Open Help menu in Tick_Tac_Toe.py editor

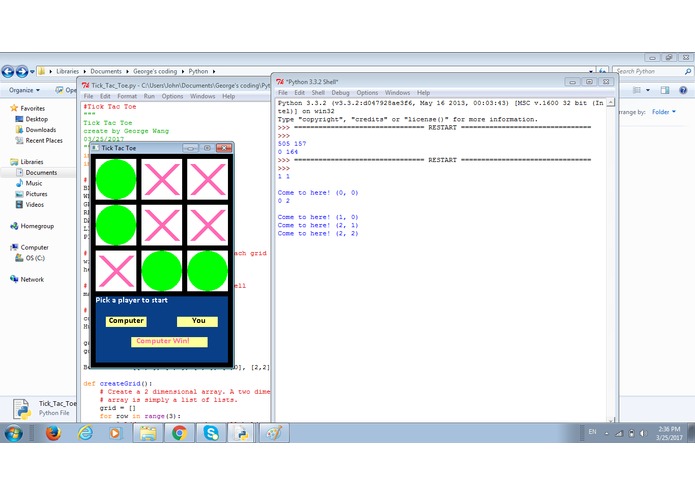point(229,96)
